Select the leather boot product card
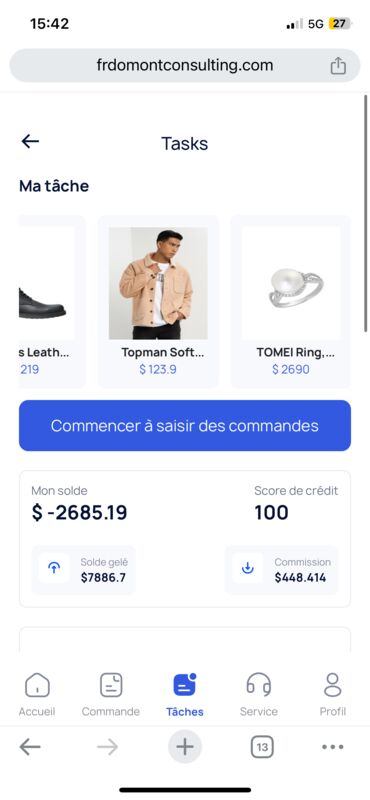This screenshot has height=800, width=370. point(52,302)
